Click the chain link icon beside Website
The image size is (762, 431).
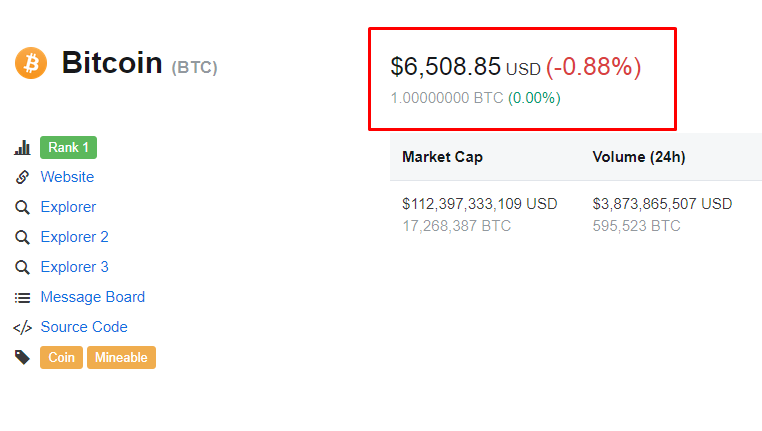coord(22,177)
